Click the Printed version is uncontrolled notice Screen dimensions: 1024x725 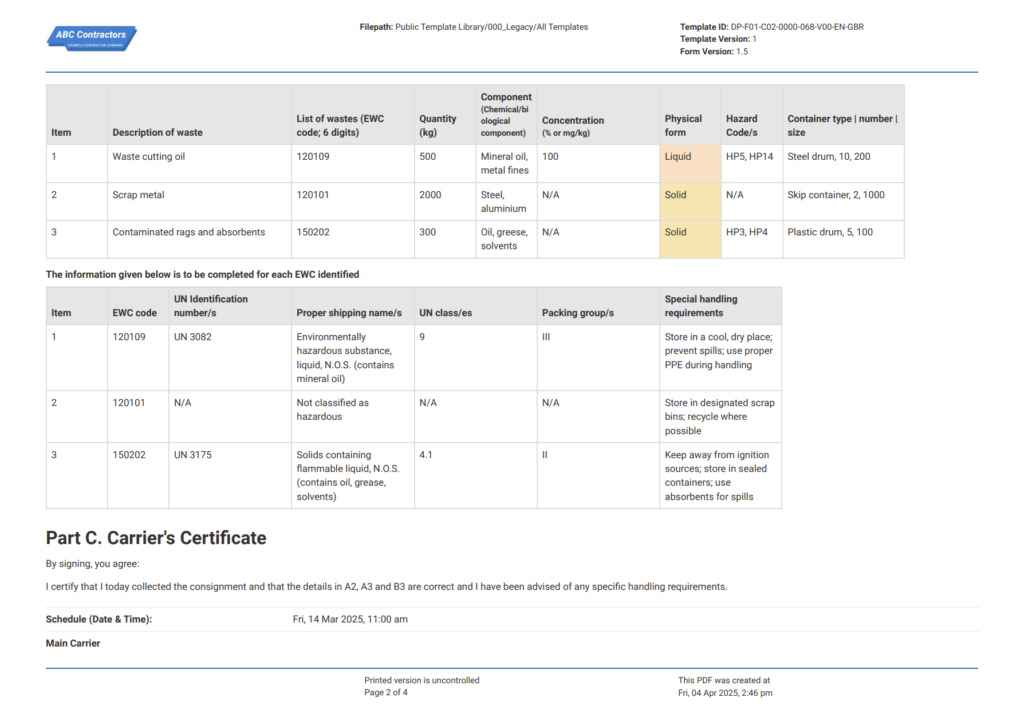tap(422, 679)
